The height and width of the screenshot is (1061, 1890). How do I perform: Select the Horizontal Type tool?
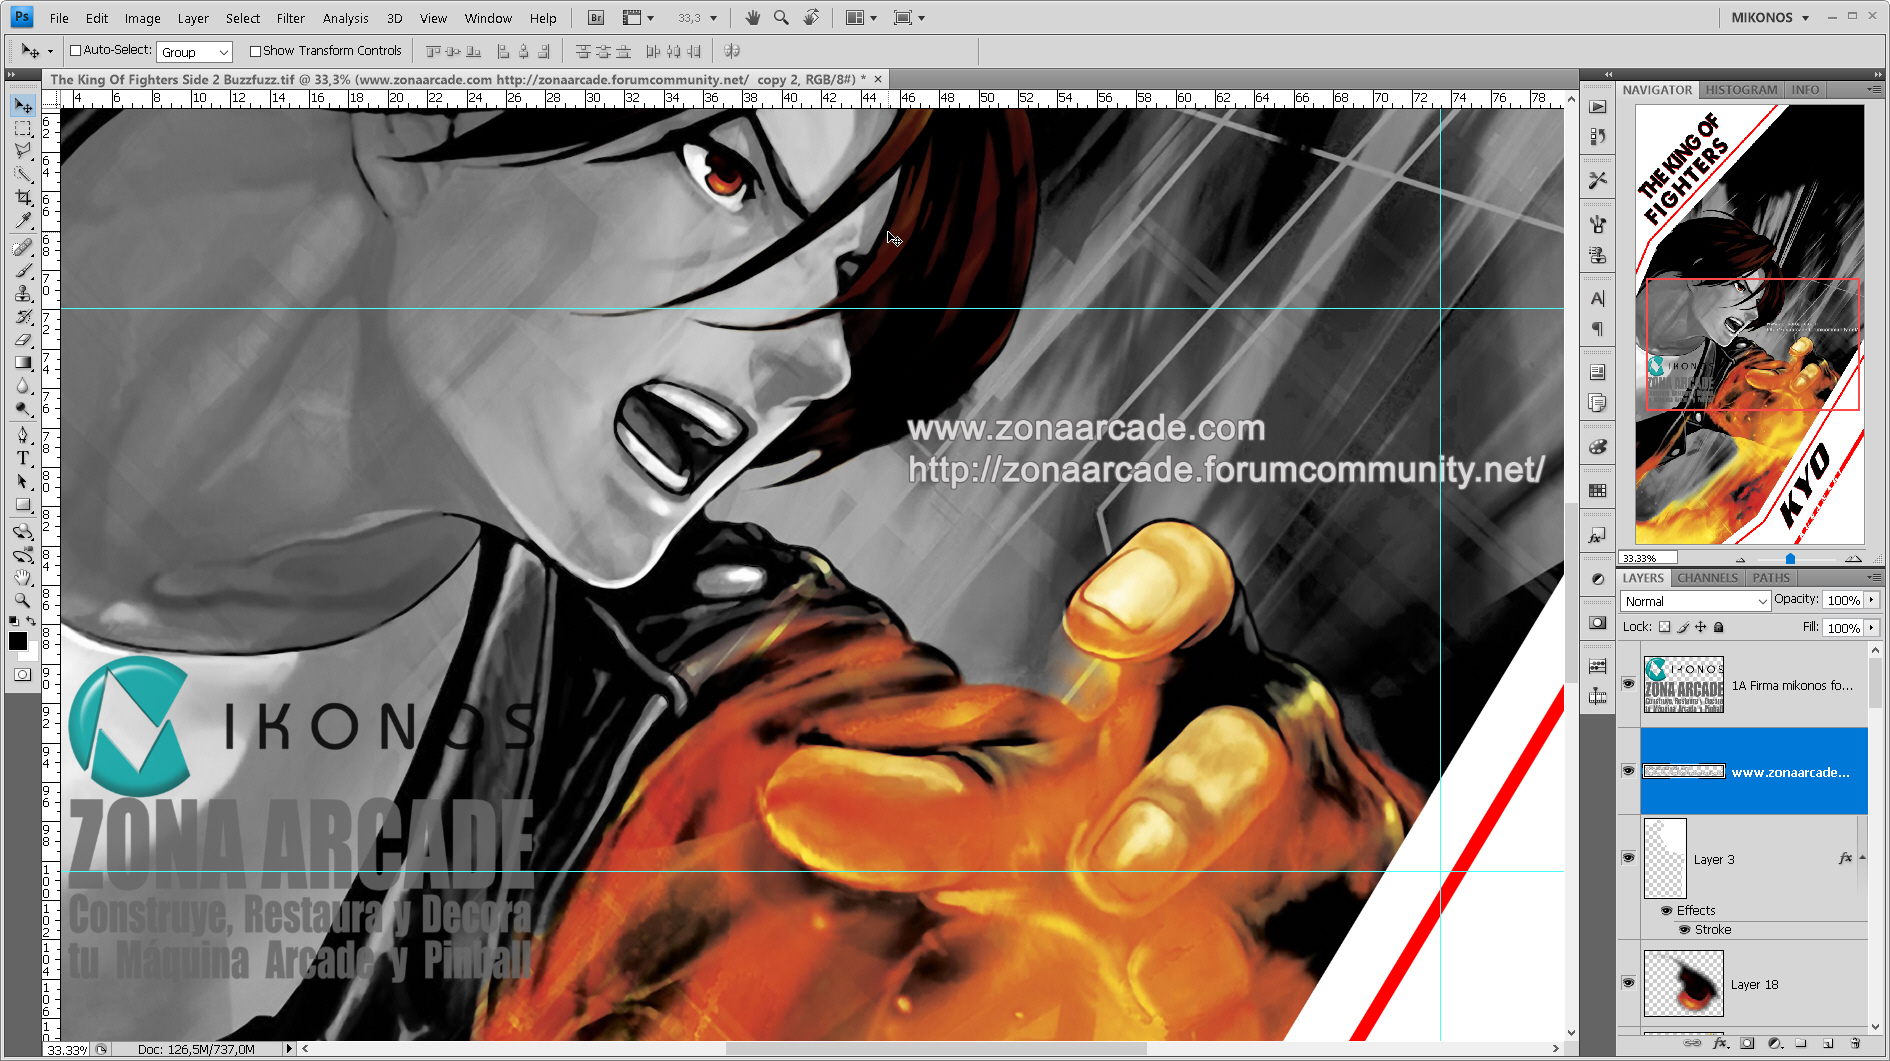click(23, 458)
